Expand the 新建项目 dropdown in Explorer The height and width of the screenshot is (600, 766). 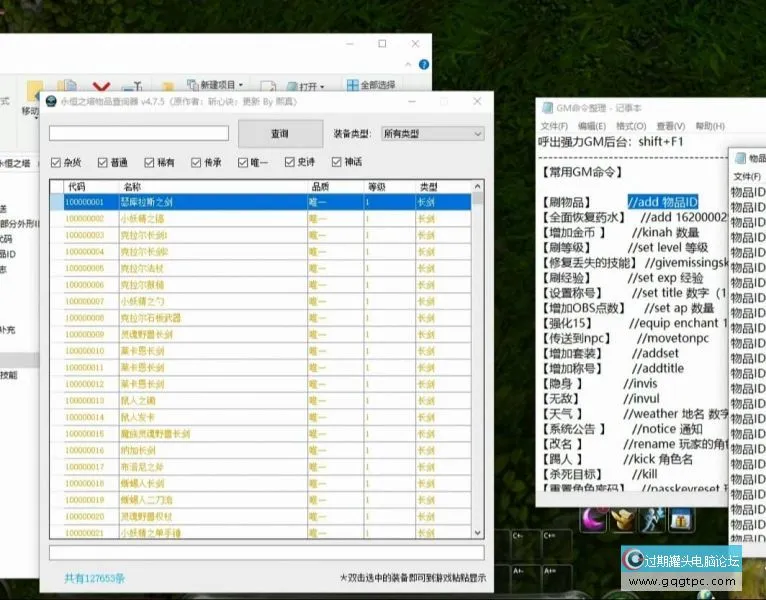tap(241, 85)
